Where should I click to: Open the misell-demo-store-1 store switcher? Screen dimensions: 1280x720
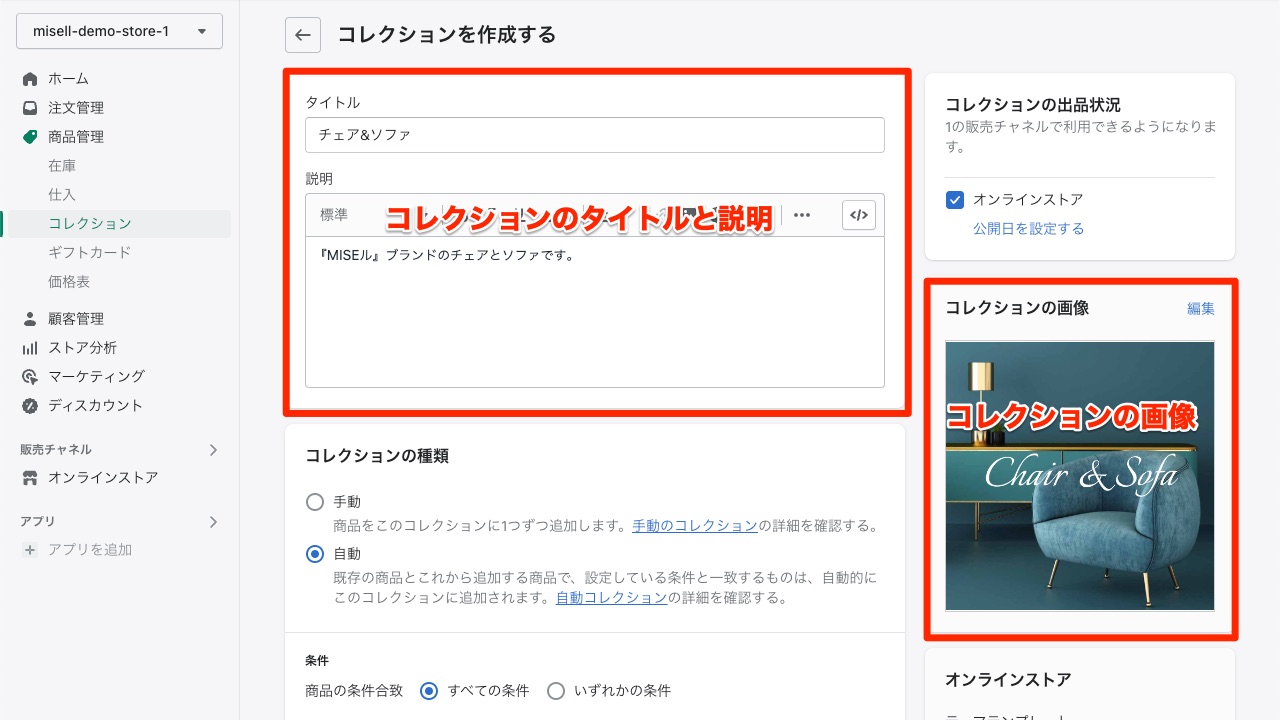click(x=119, y=31)
